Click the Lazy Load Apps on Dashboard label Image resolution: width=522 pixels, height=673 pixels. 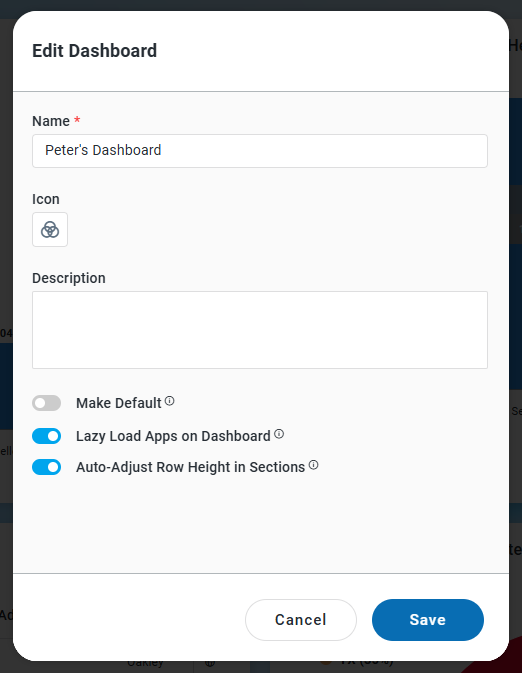[x=173, y=436]
